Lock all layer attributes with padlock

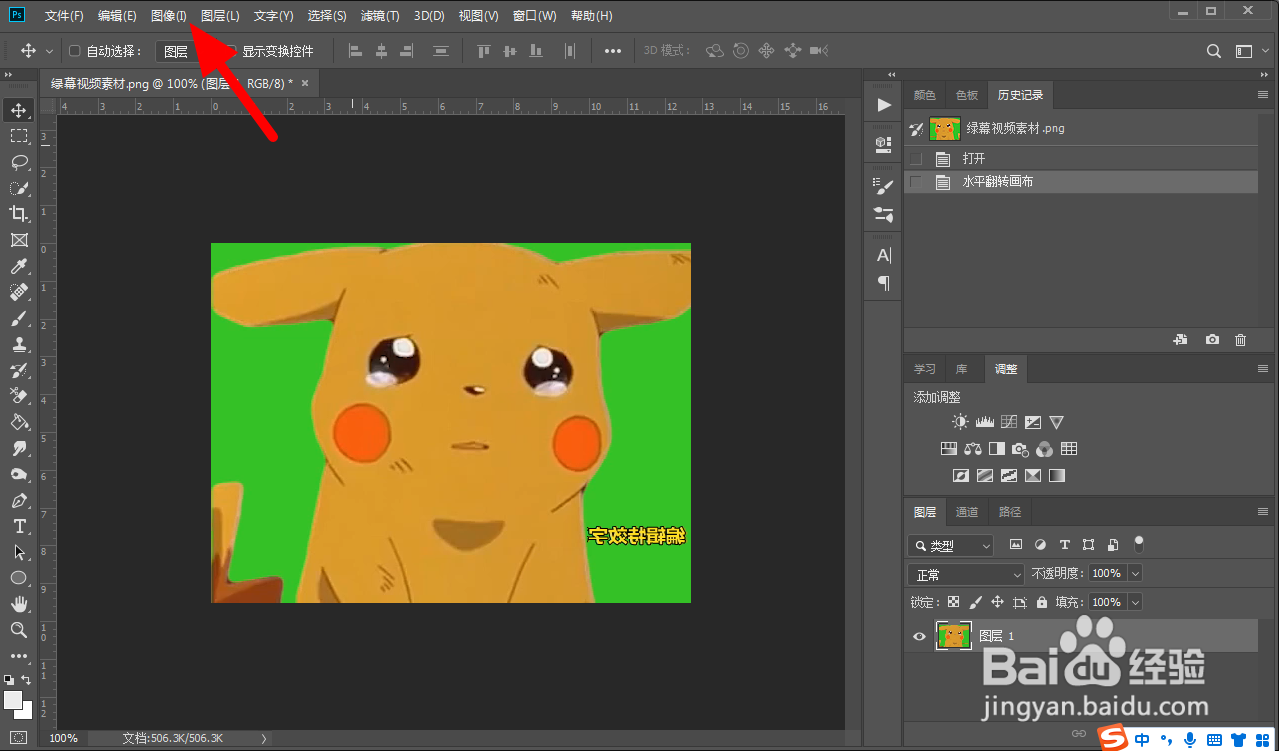[x=1042, y=602]
